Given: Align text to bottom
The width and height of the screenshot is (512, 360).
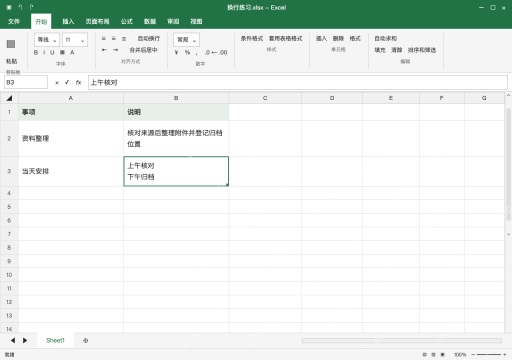Looking at the screenshot, I should (124, 39).
